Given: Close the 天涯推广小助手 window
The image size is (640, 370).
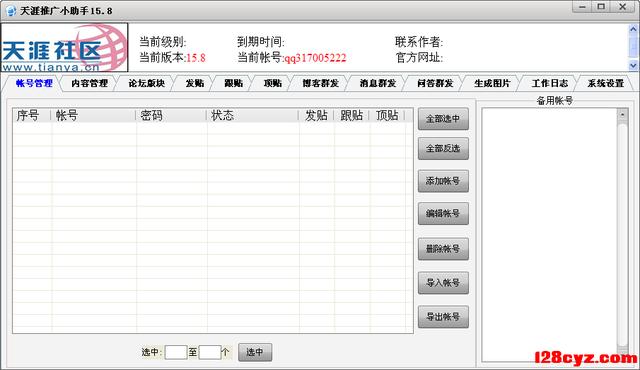Looking at the screenshot, I should tap(622, 7).
